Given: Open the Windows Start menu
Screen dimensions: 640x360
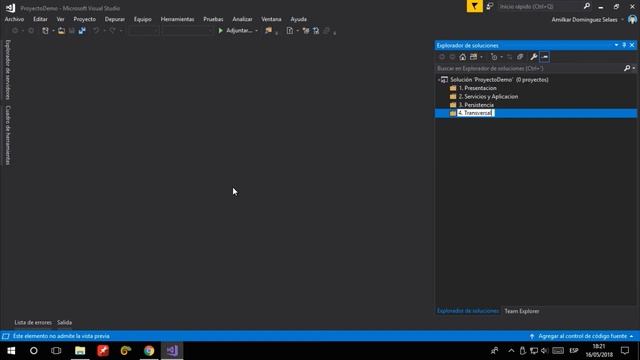Looking at the screenshot, I should (11, 351).
